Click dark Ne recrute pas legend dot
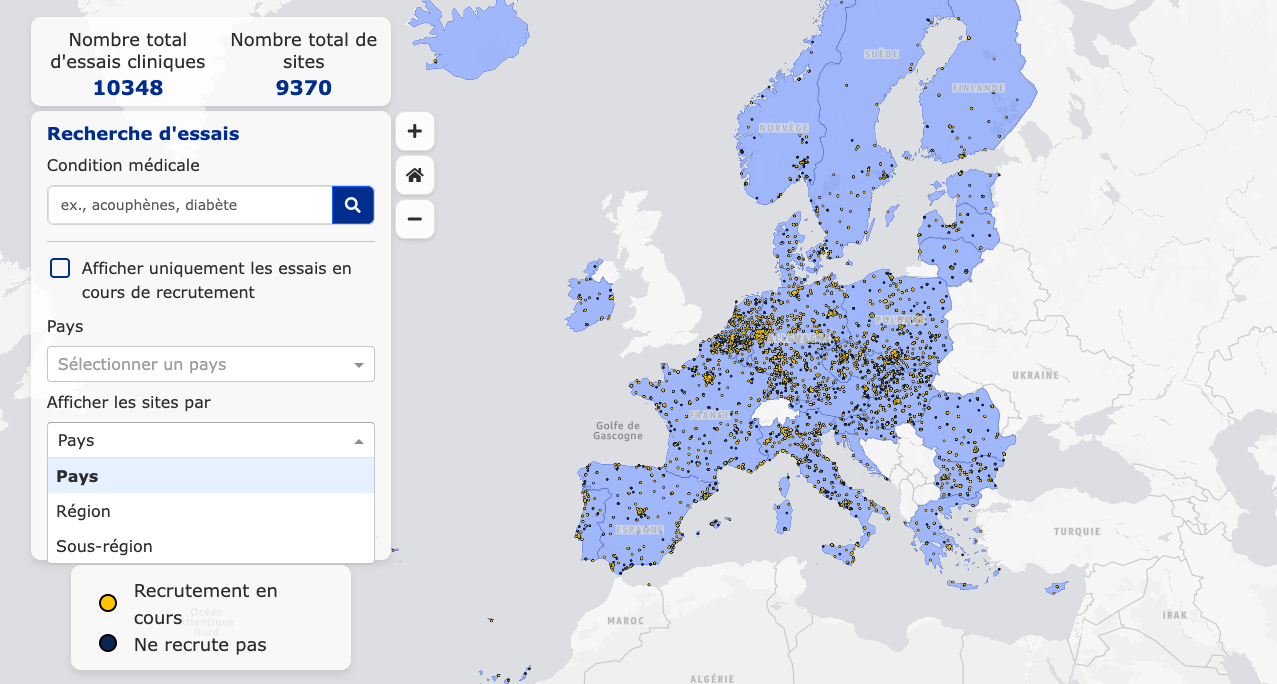The height and width of the screenshot is (684, 1277). point(108,643)
